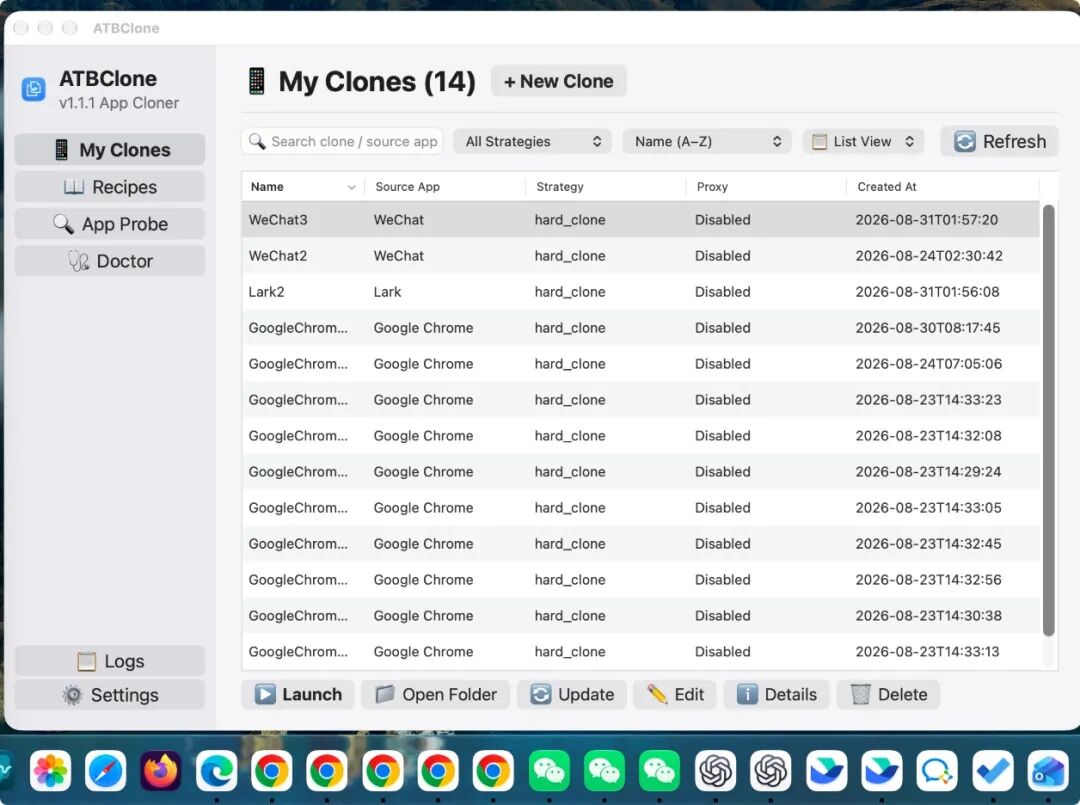The height and width of the screenshot is (805, 1080).
Task: Click the 2026-08-31T01:56:08 created date cell
Action: click(927, 291)
